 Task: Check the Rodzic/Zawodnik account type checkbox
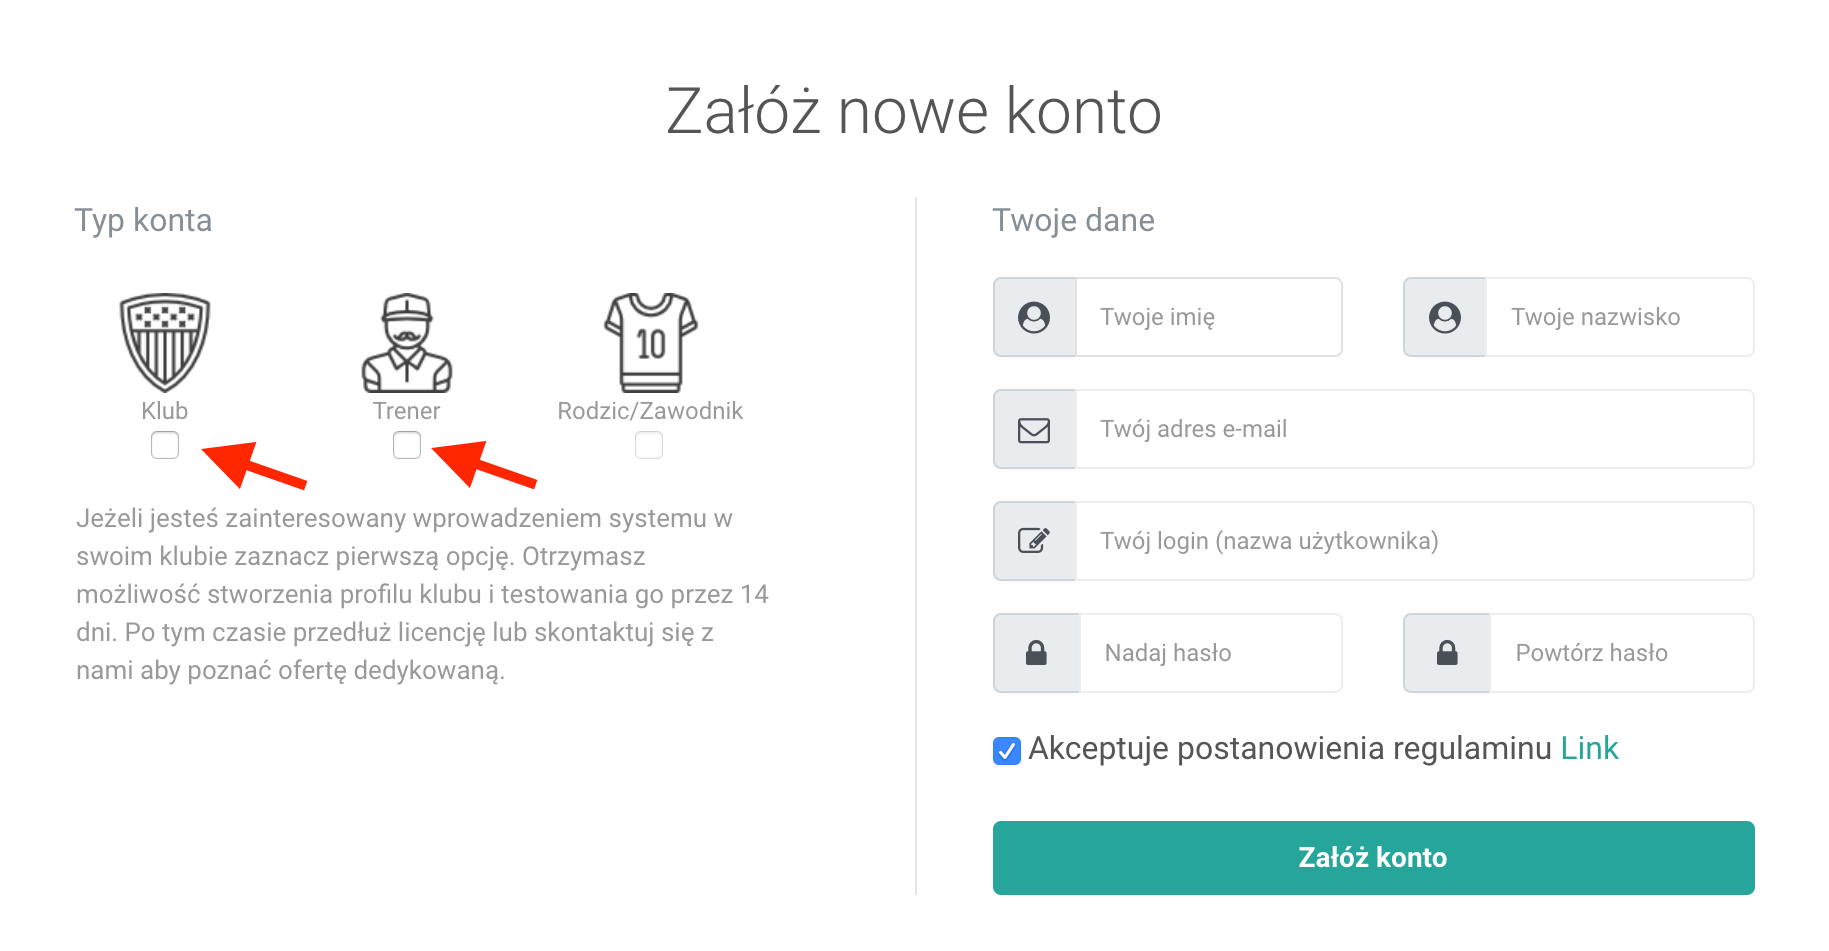tap(649, 445)
